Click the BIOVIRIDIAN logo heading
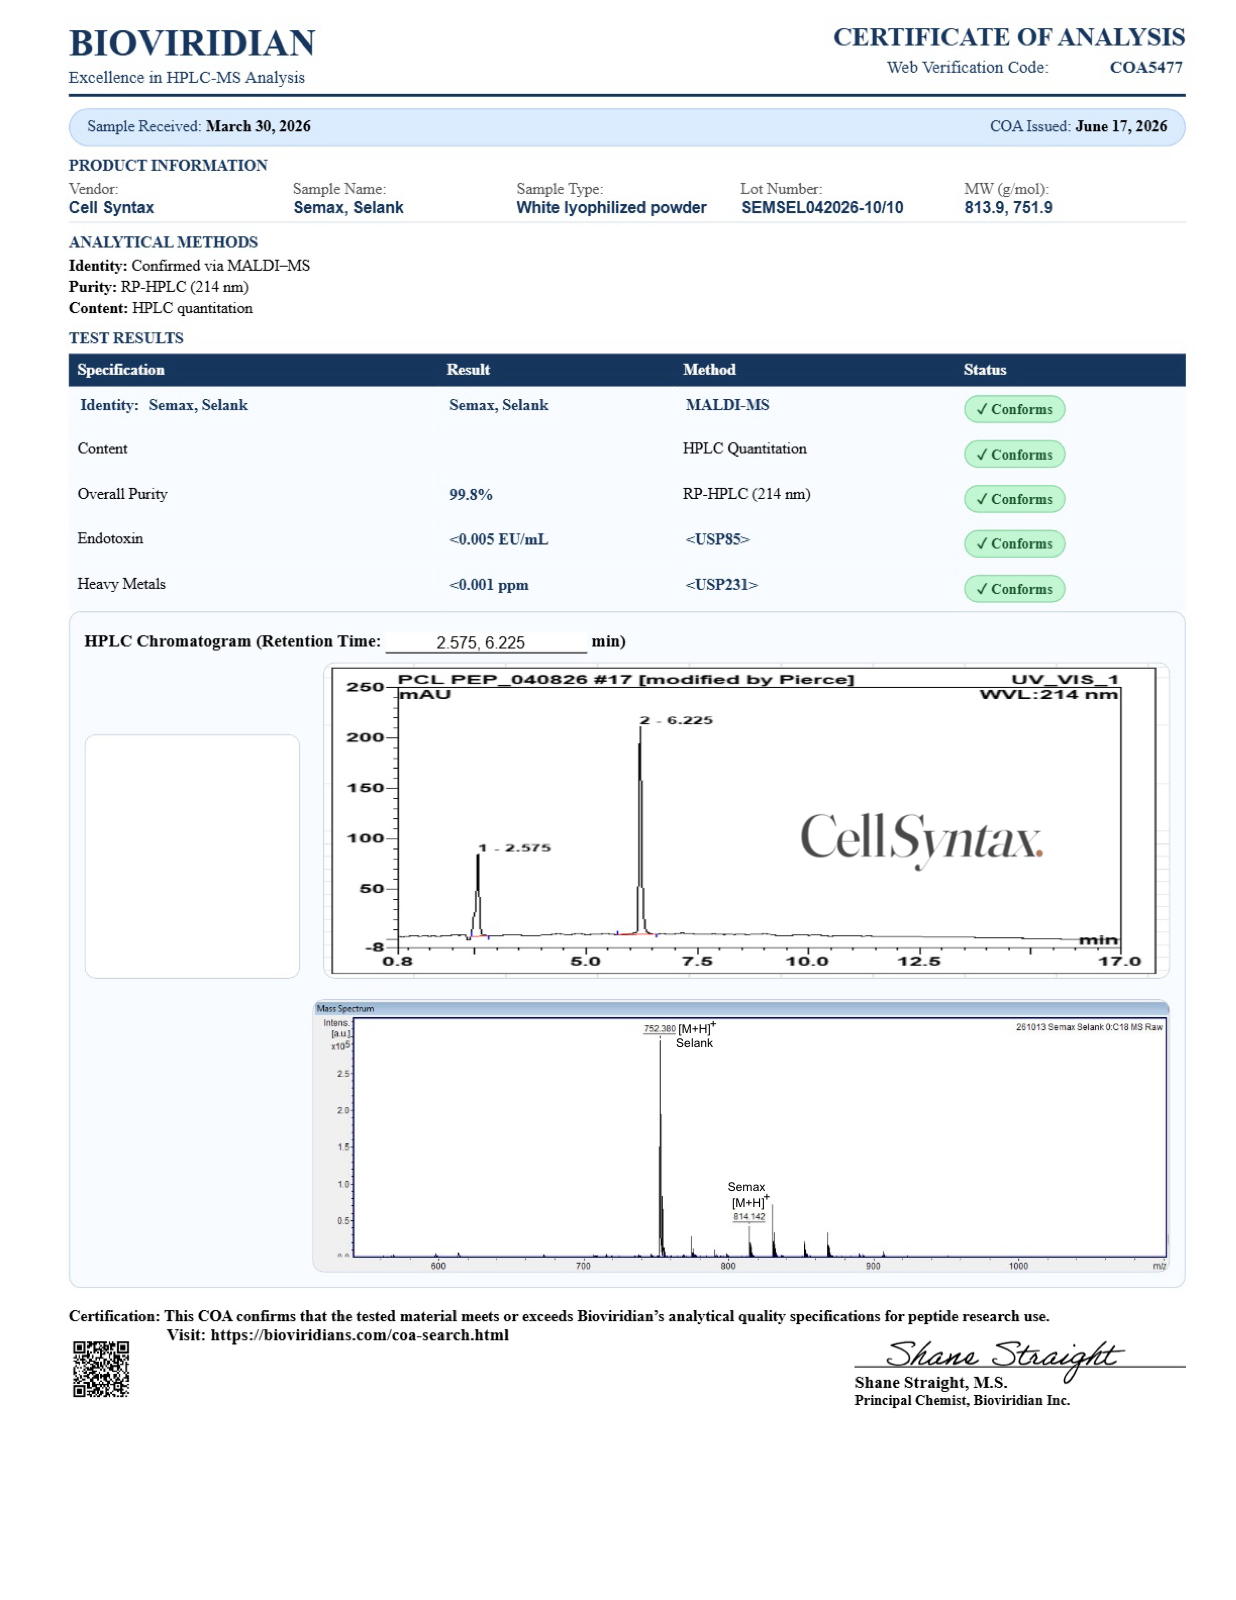This screenshot has width=1236, height=1600. pyautogui.click(x=192, y=43)
